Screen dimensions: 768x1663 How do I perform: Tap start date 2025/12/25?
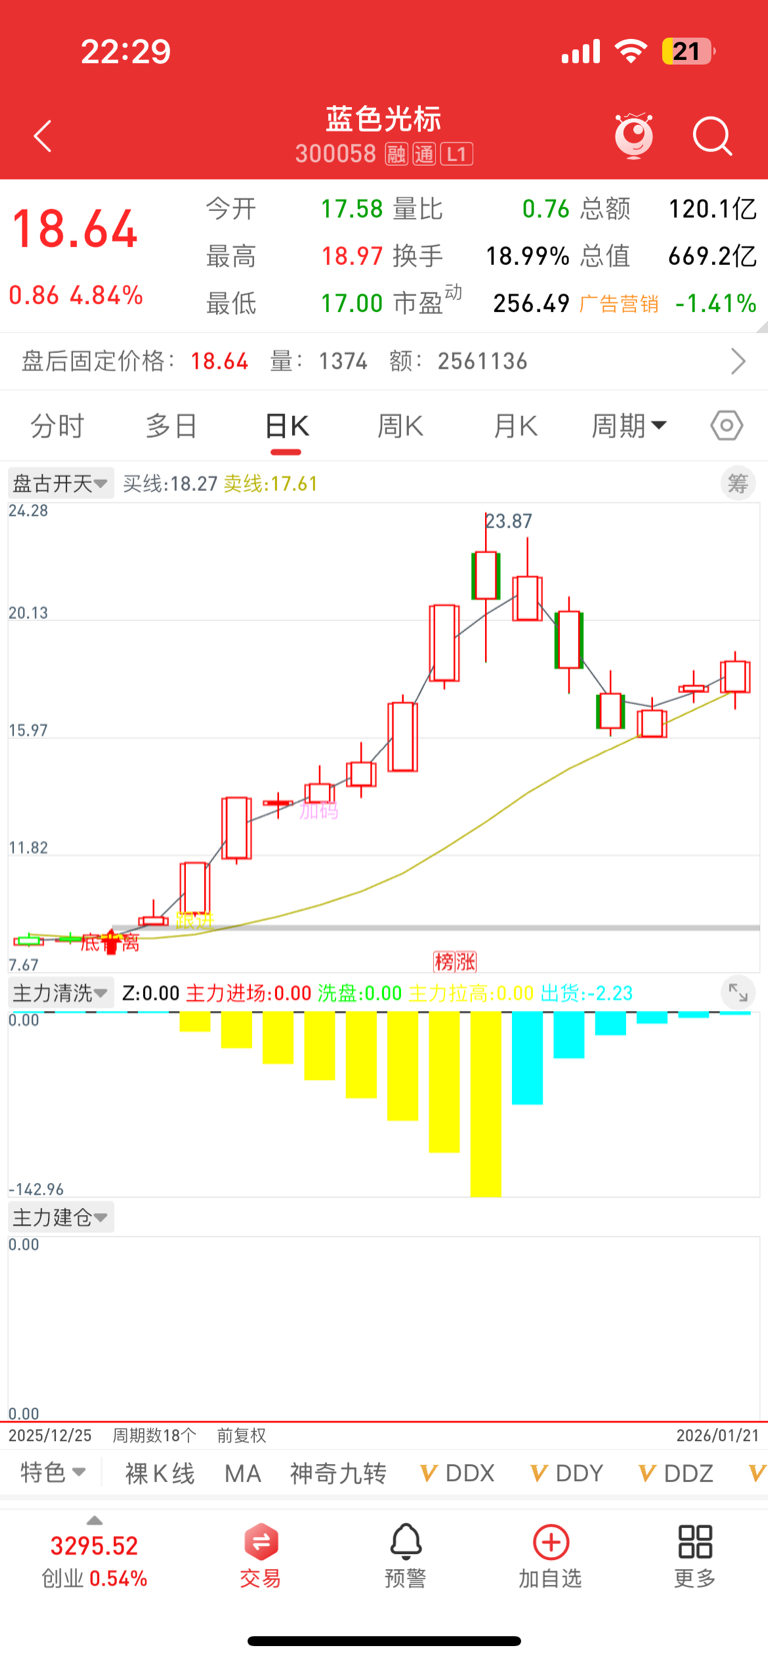50,1435
